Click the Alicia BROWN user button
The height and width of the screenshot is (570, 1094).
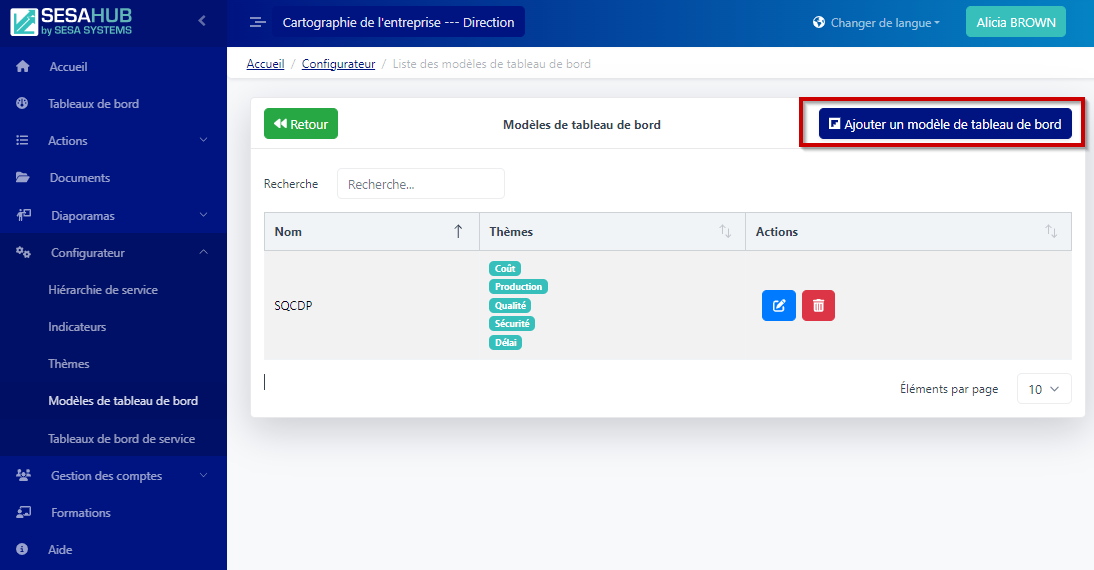click(1016, 22)
